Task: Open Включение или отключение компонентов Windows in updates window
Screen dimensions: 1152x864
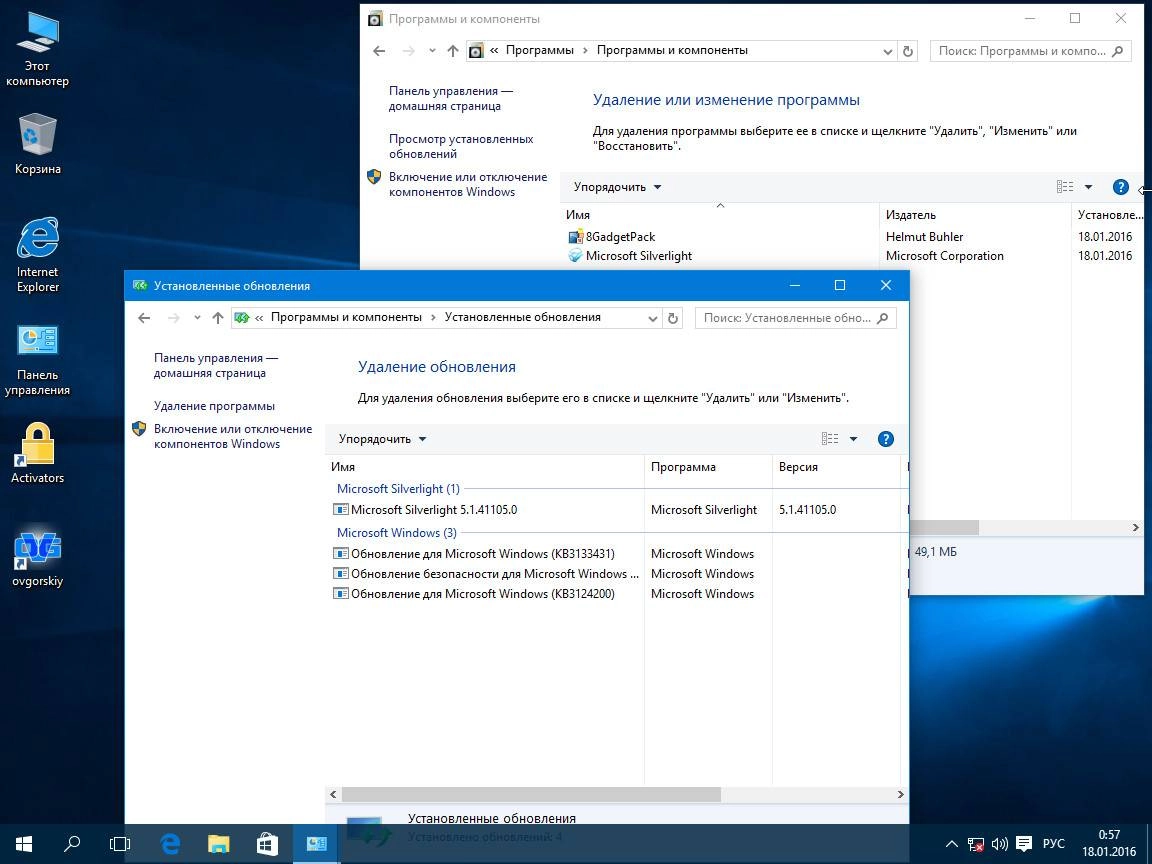Action: tap(232, 436)
